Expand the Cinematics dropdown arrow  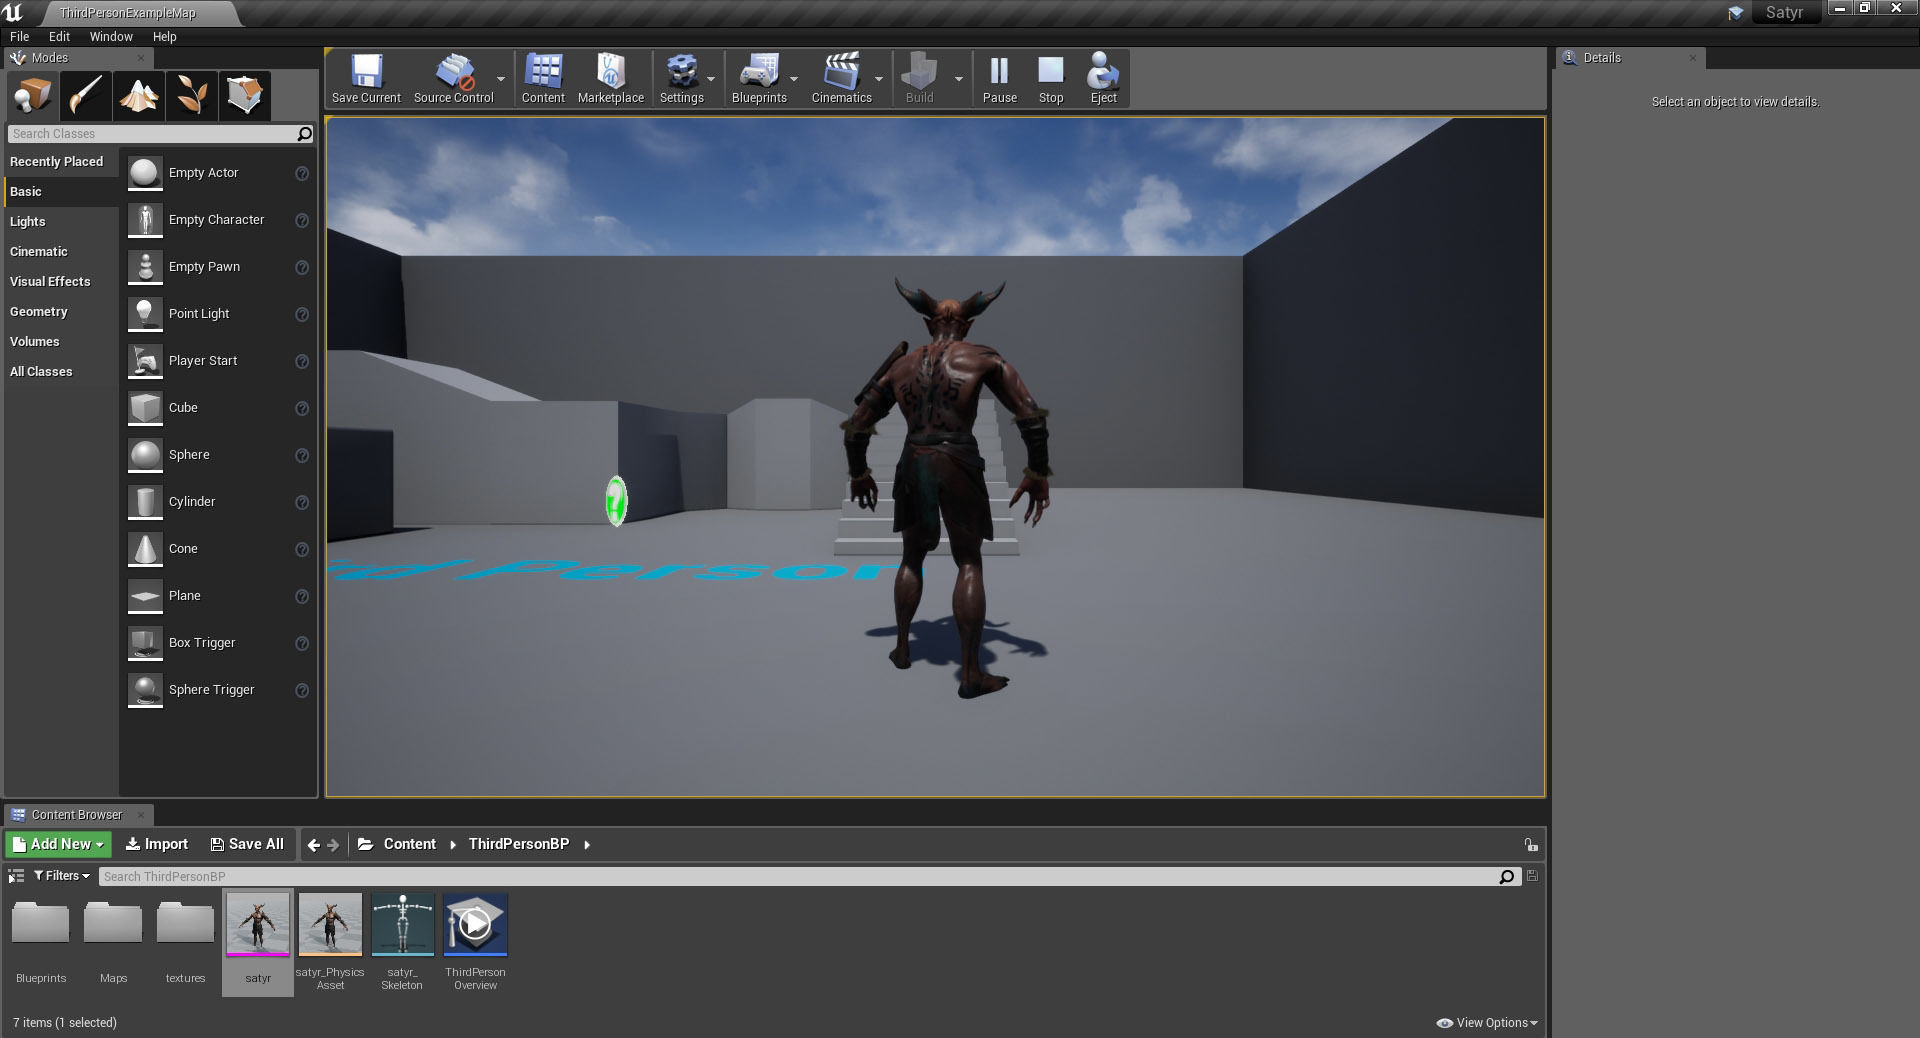pyautogui.click(x=879, y=79)
